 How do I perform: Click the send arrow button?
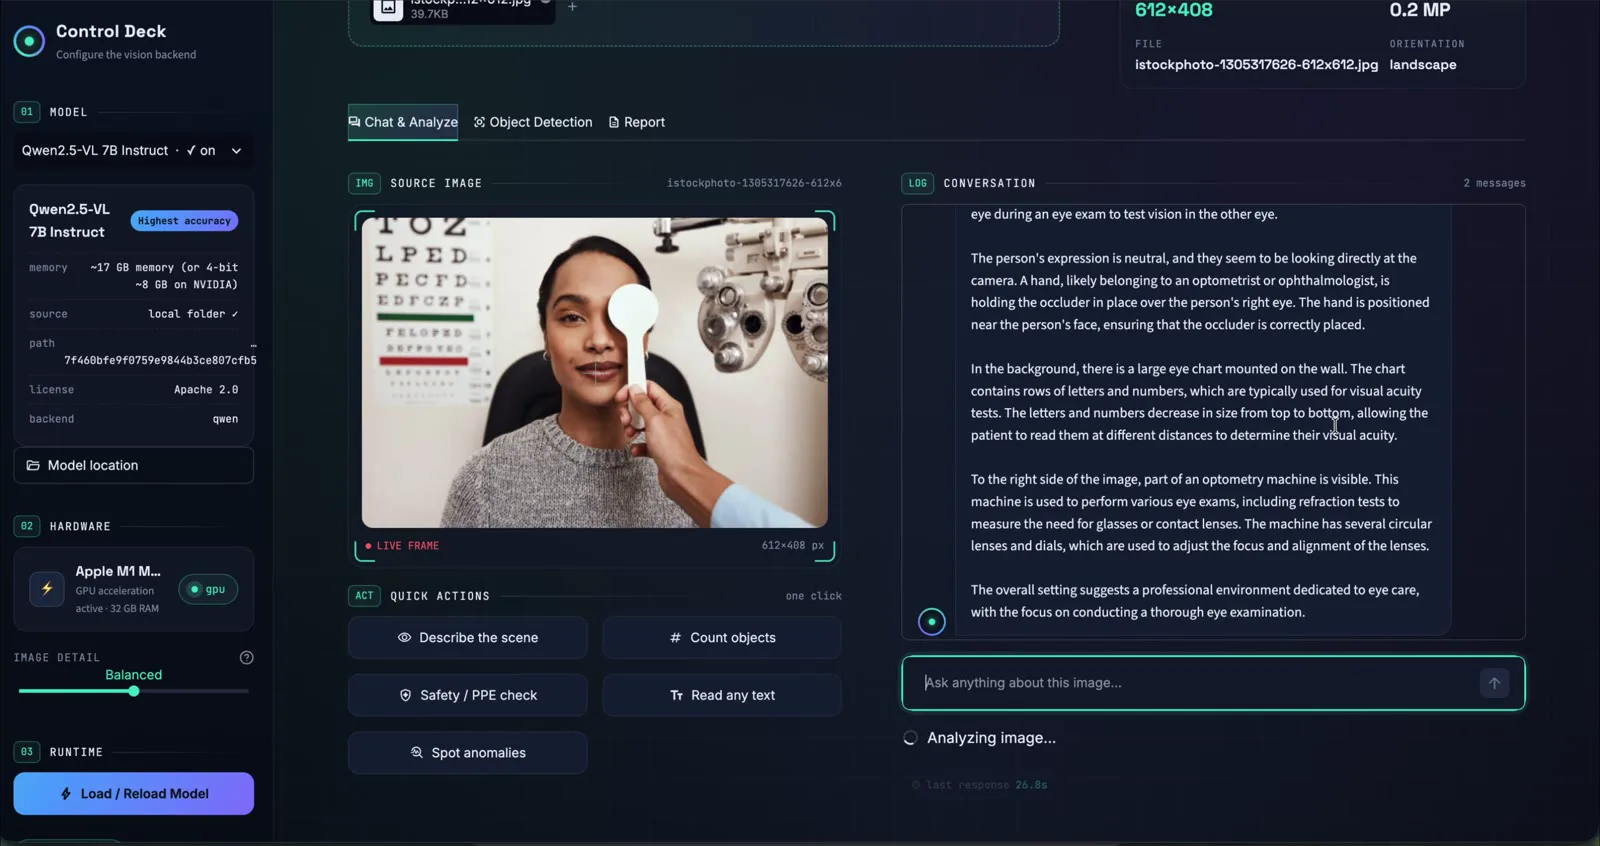pyautogui.click(x=1494, y=683)
